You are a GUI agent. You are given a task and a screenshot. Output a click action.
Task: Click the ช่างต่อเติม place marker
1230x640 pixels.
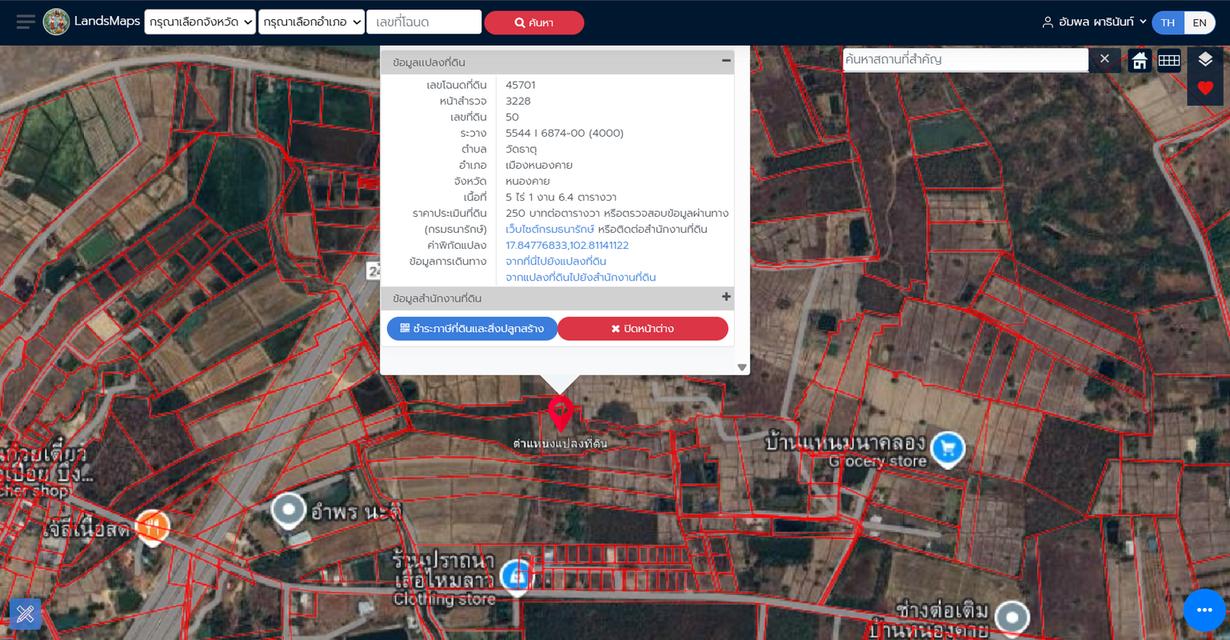click(x=1012, y=617)
